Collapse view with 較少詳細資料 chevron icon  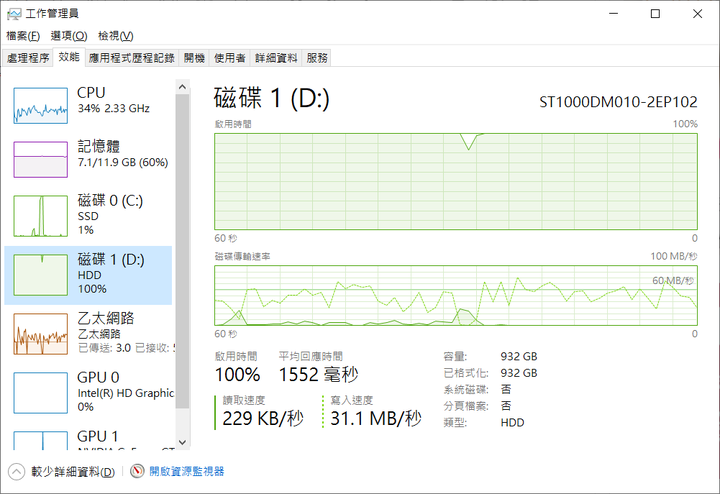[16, 472]
